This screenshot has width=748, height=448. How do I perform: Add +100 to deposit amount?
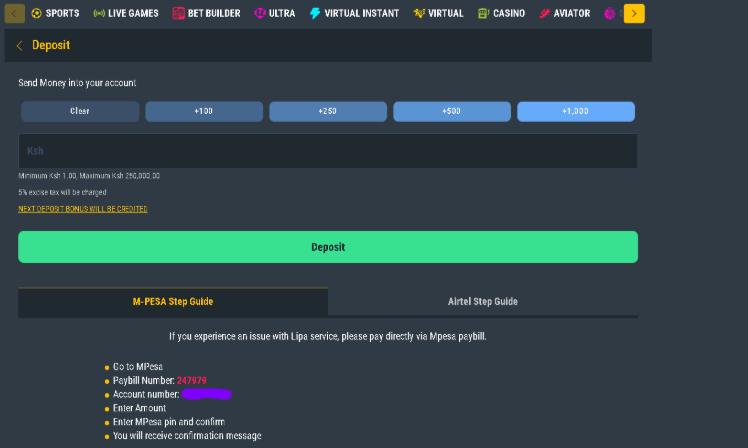point(204,111)
